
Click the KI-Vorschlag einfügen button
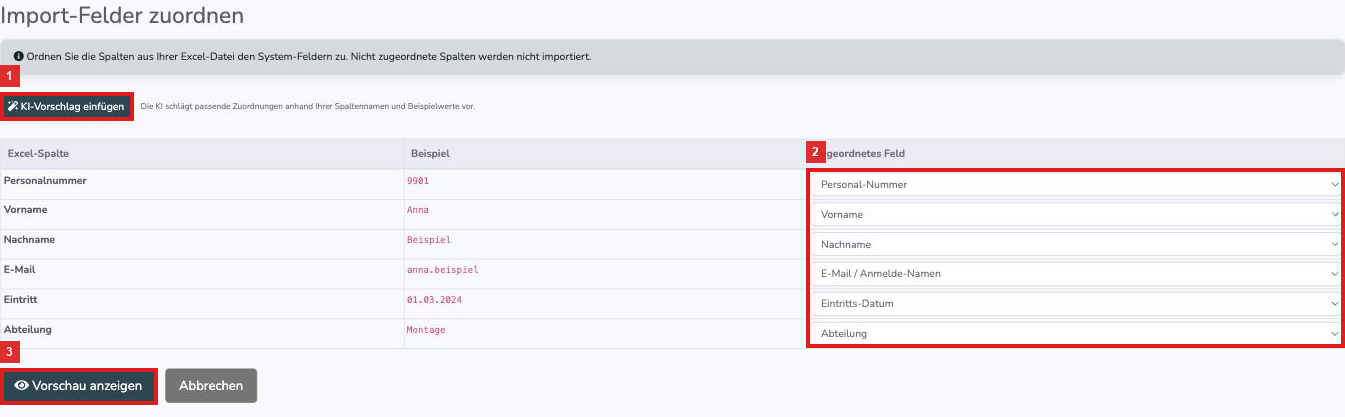pyautogui.click(x=67, y=106)
